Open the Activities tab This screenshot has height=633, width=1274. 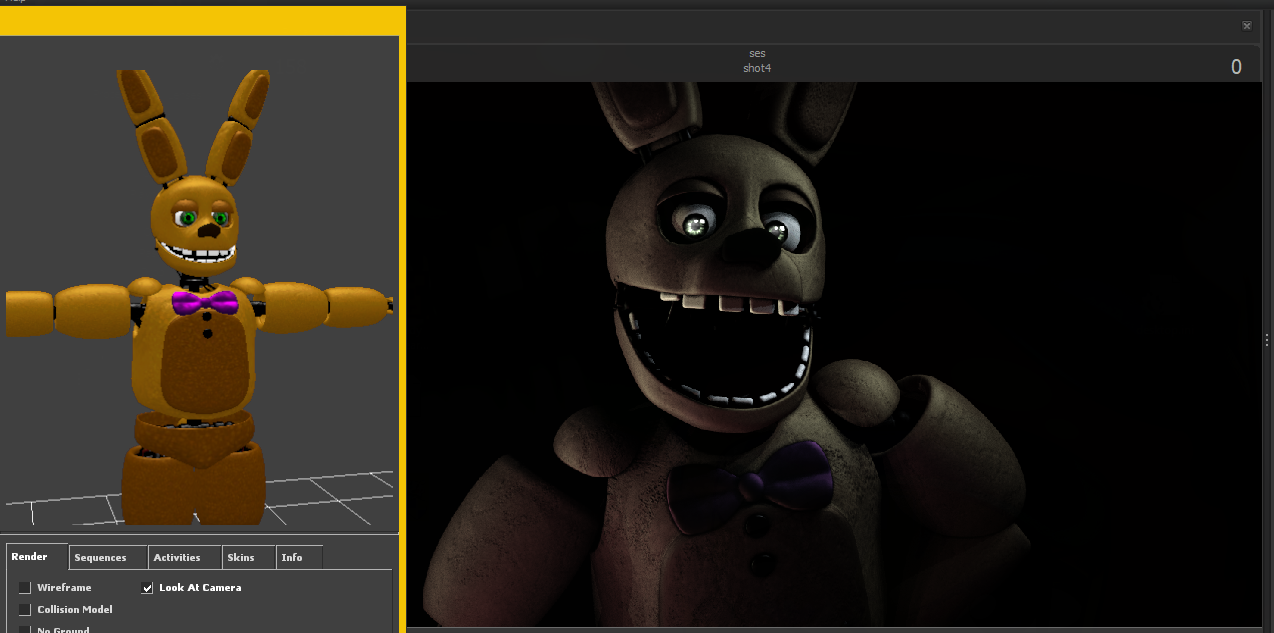tap(185, 557)
